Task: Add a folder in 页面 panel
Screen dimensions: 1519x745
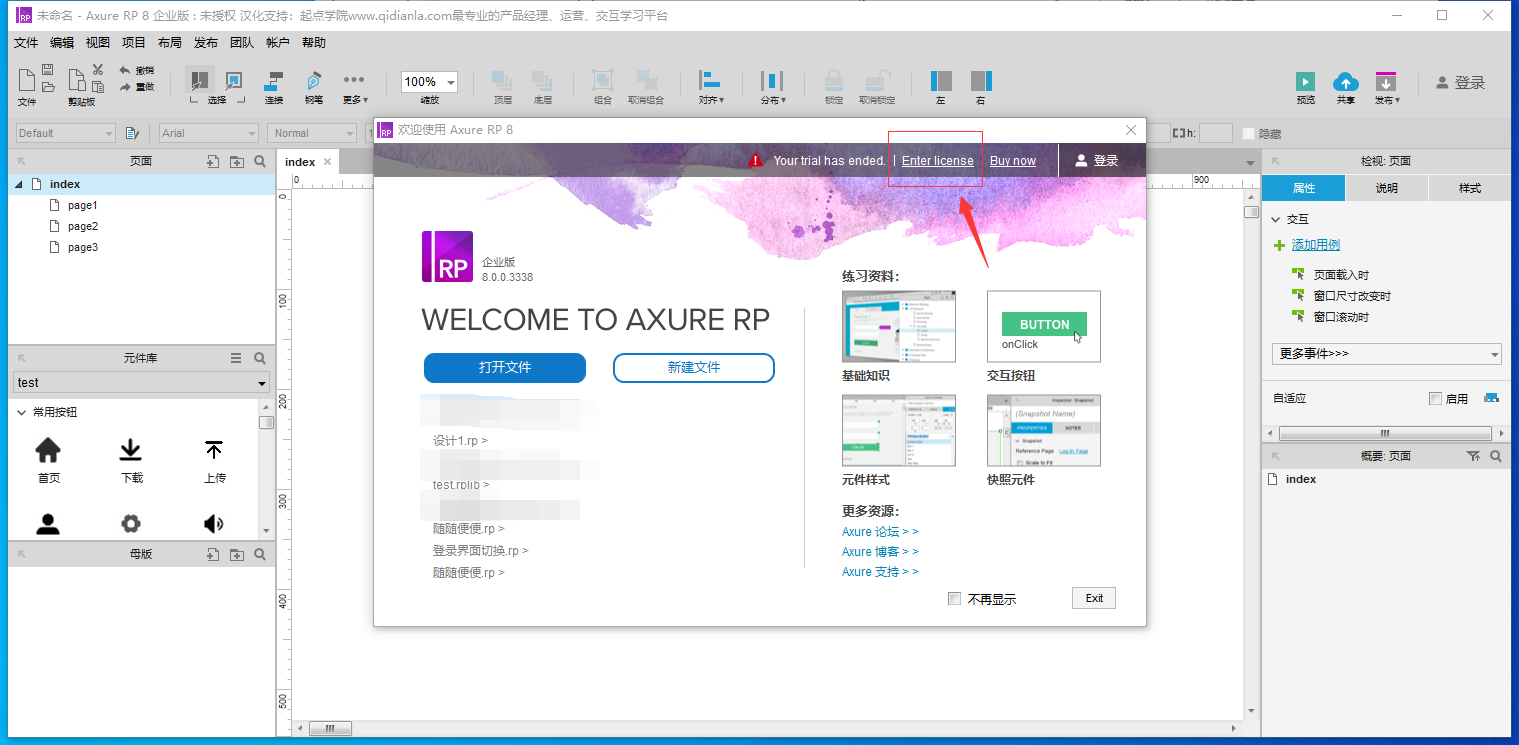Action: [x=236, y=161]
